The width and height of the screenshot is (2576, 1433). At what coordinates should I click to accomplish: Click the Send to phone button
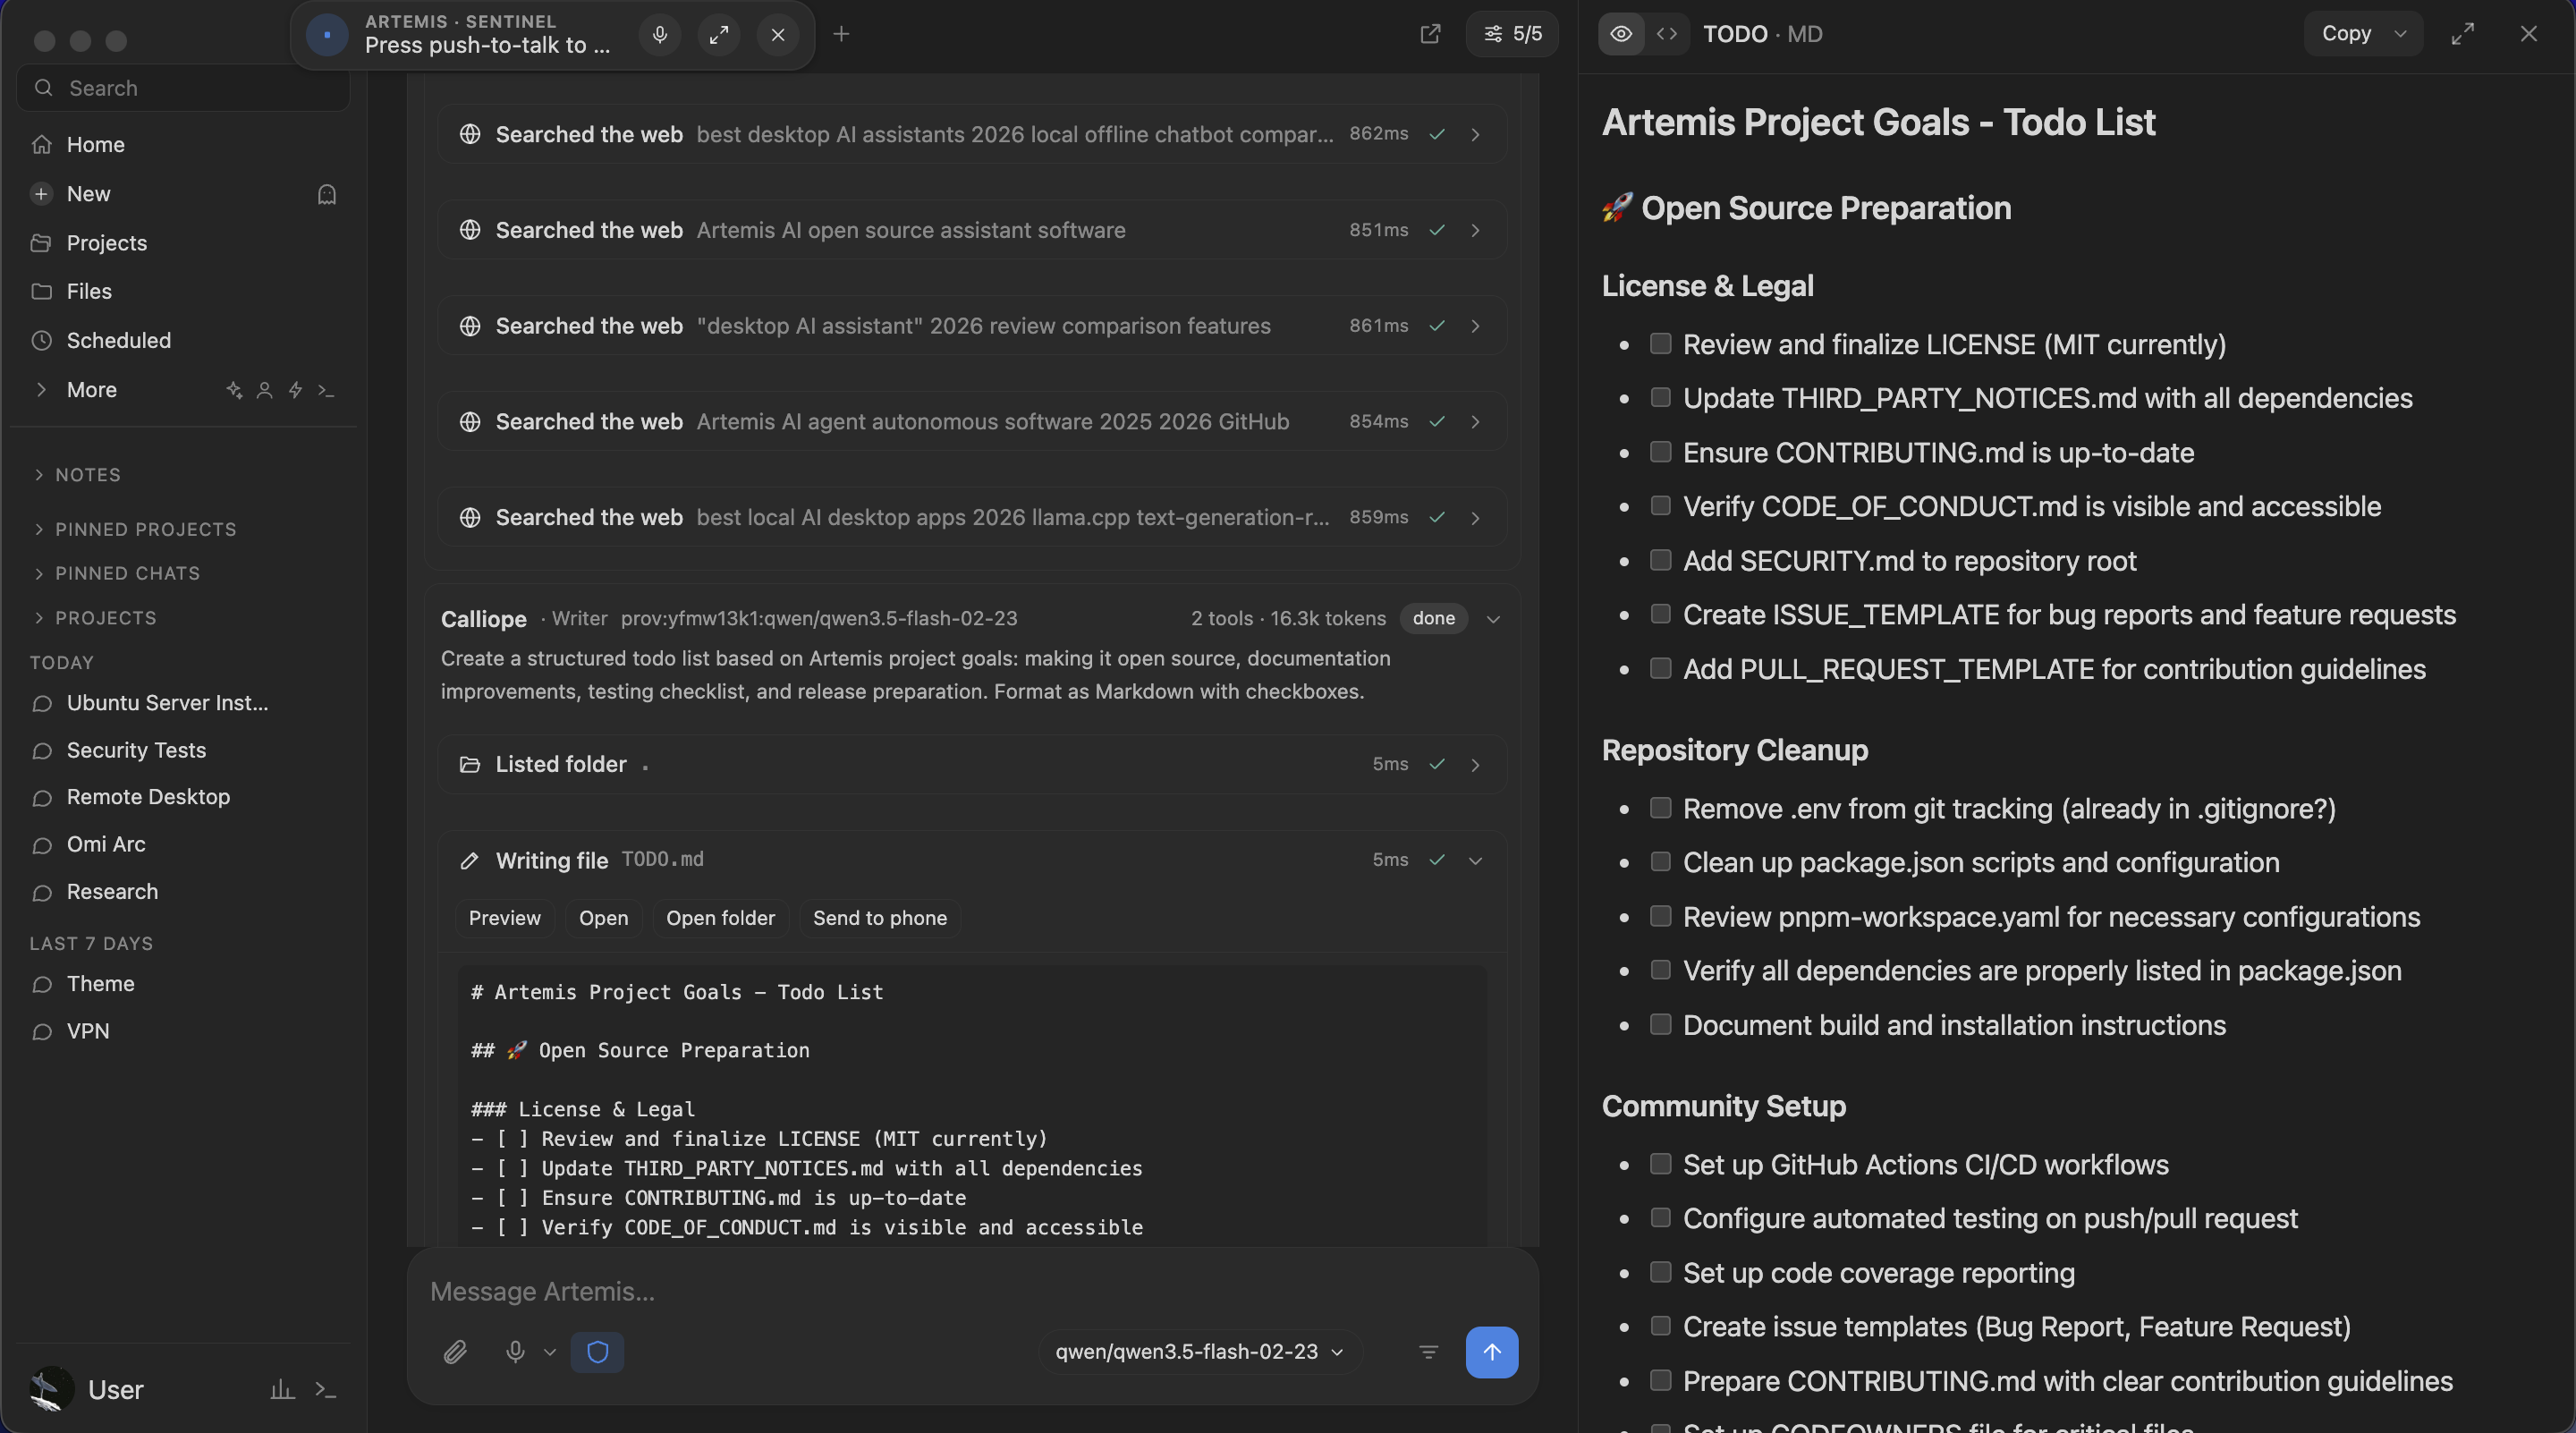[880, 918]
